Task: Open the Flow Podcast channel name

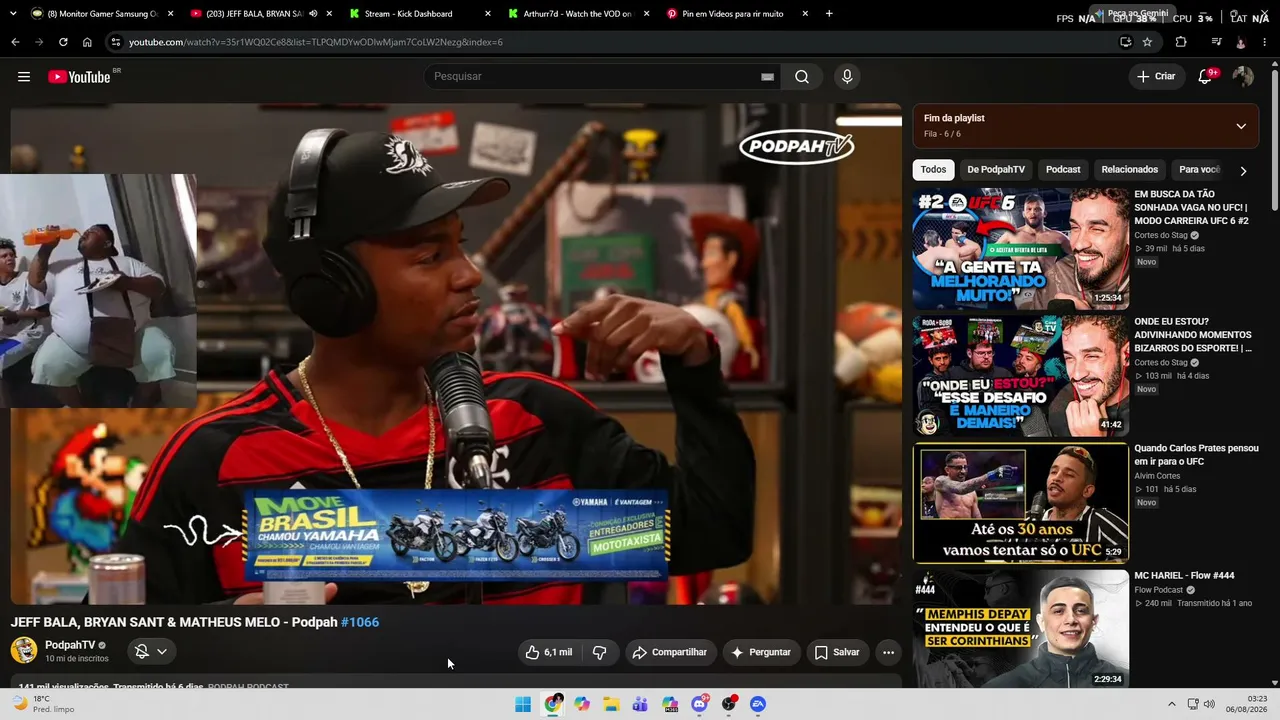Action: tap(1159, 590)
